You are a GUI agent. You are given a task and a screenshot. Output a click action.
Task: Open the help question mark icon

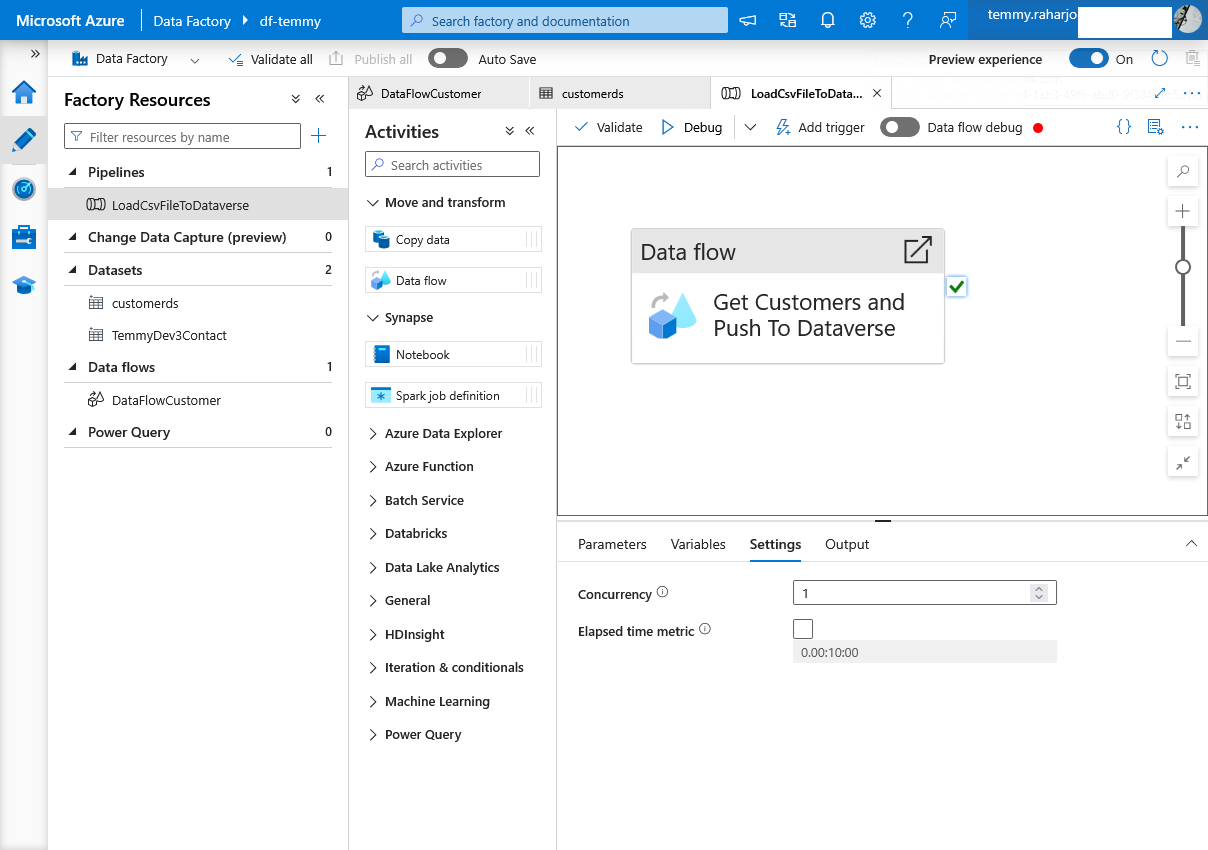908,20
